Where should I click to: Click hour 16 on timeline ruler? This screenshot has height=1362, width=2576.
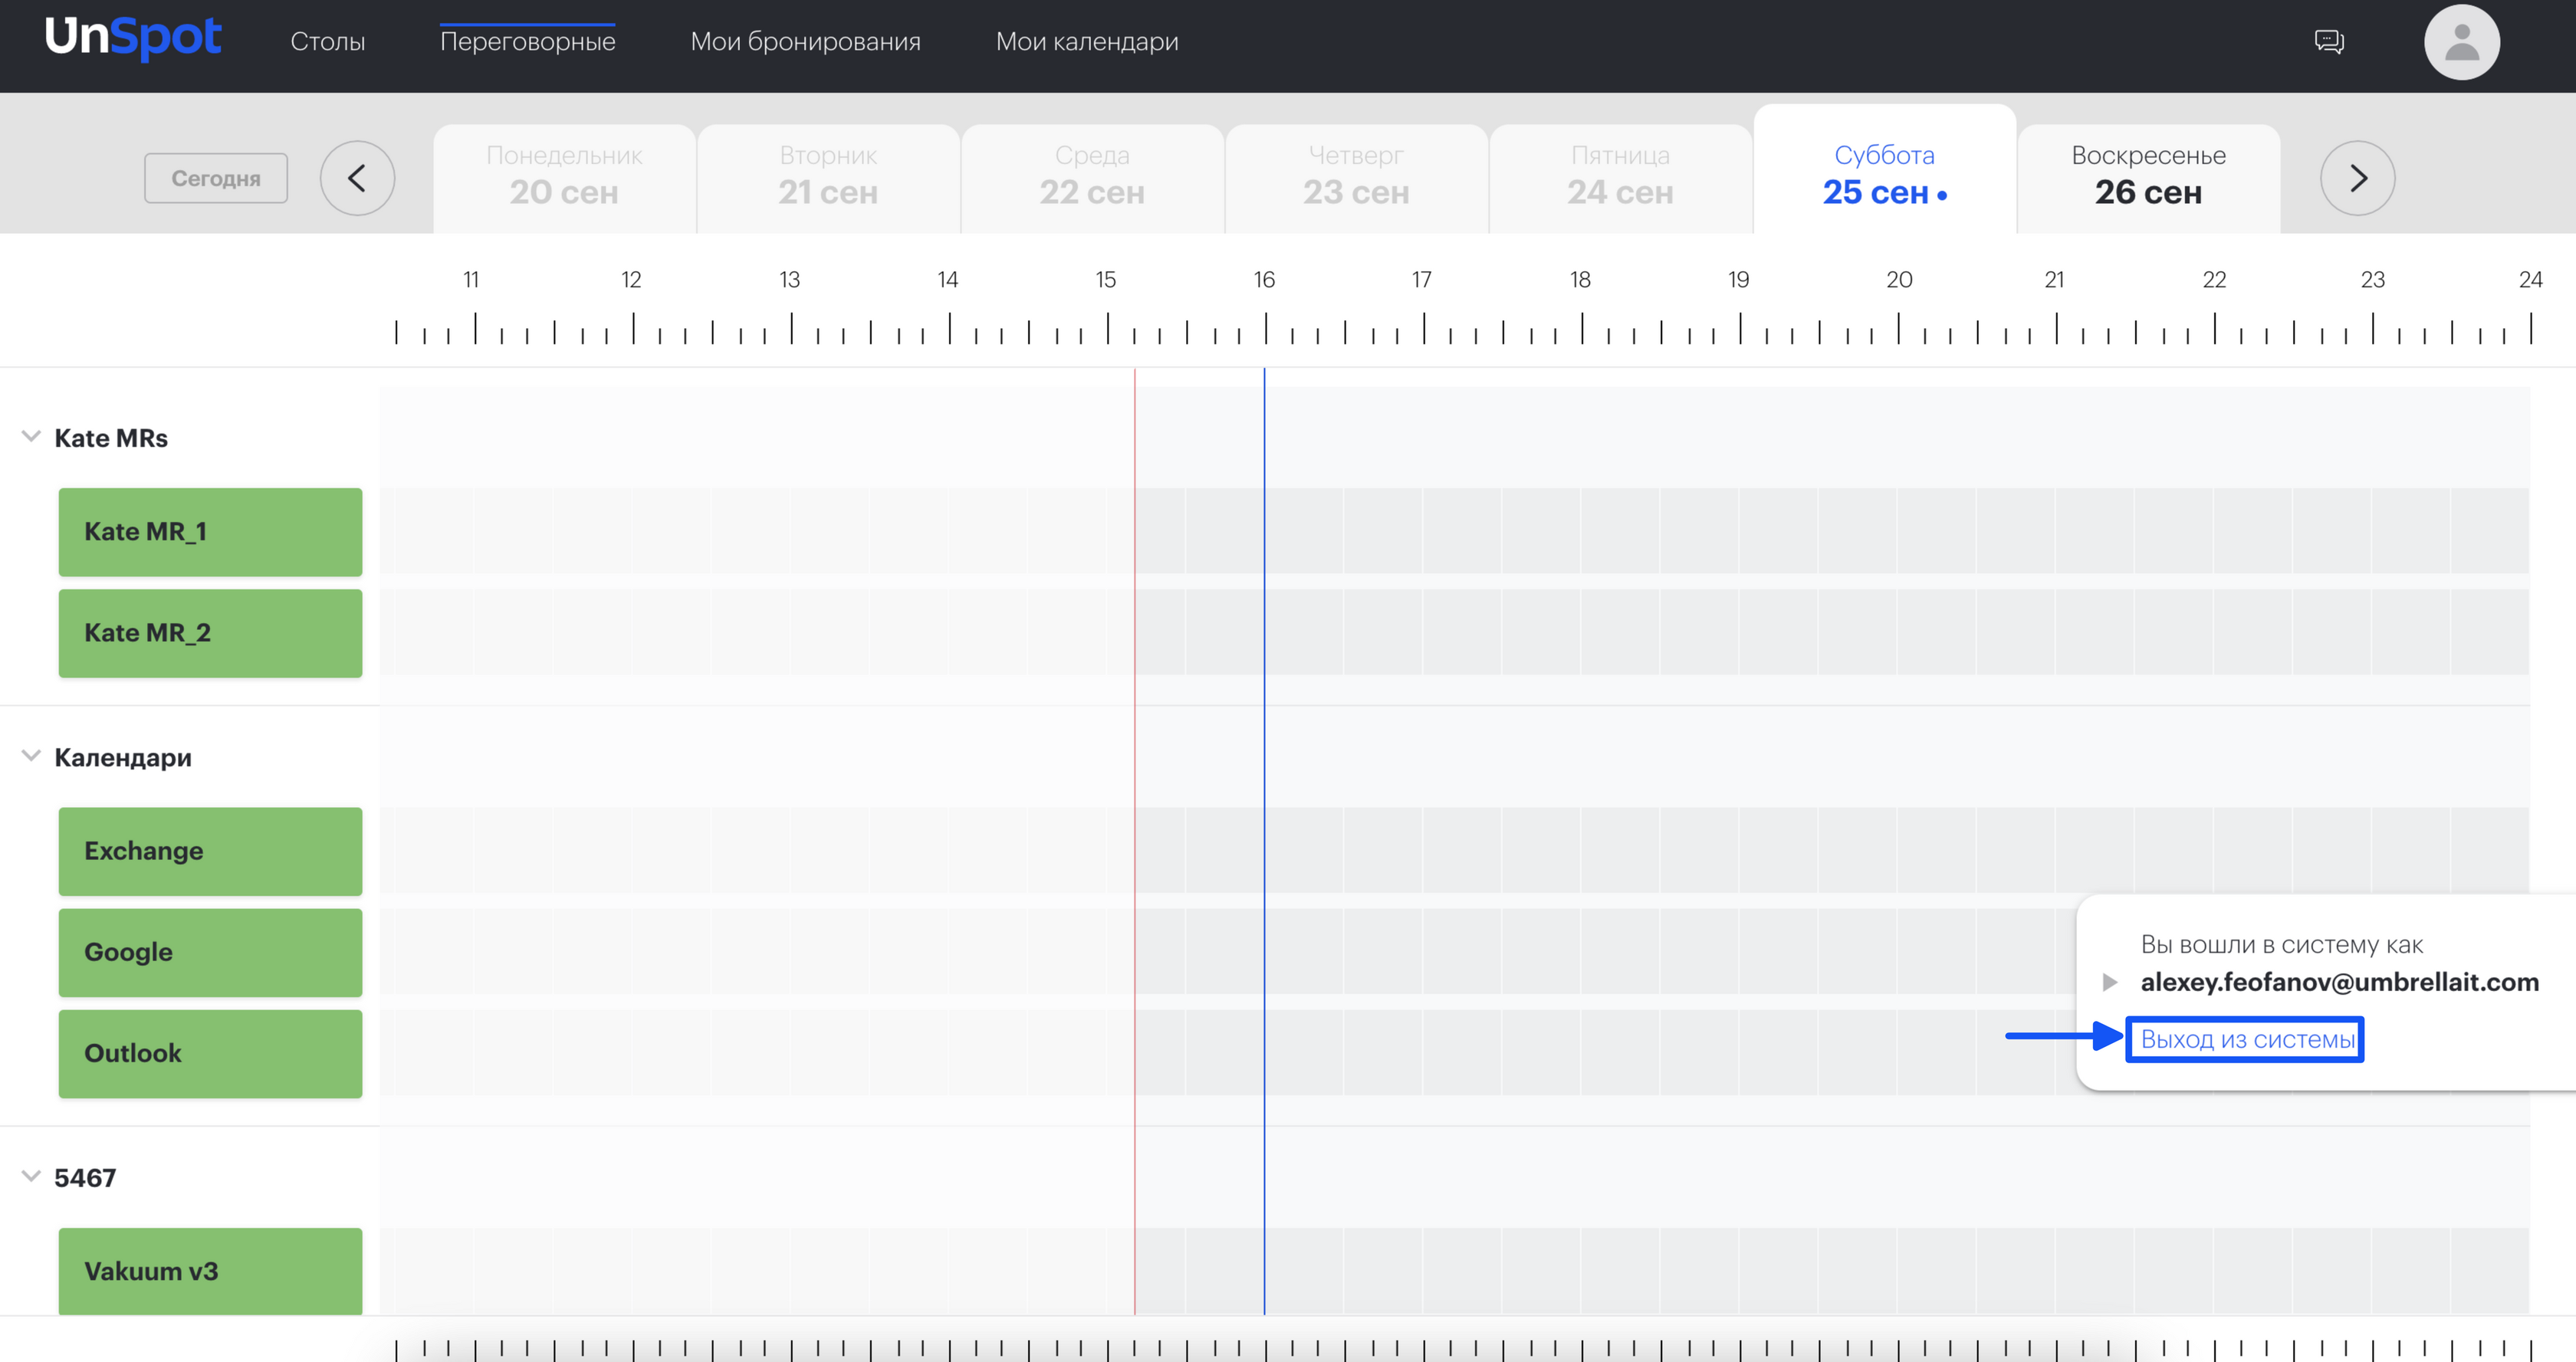pos(1264,279)
